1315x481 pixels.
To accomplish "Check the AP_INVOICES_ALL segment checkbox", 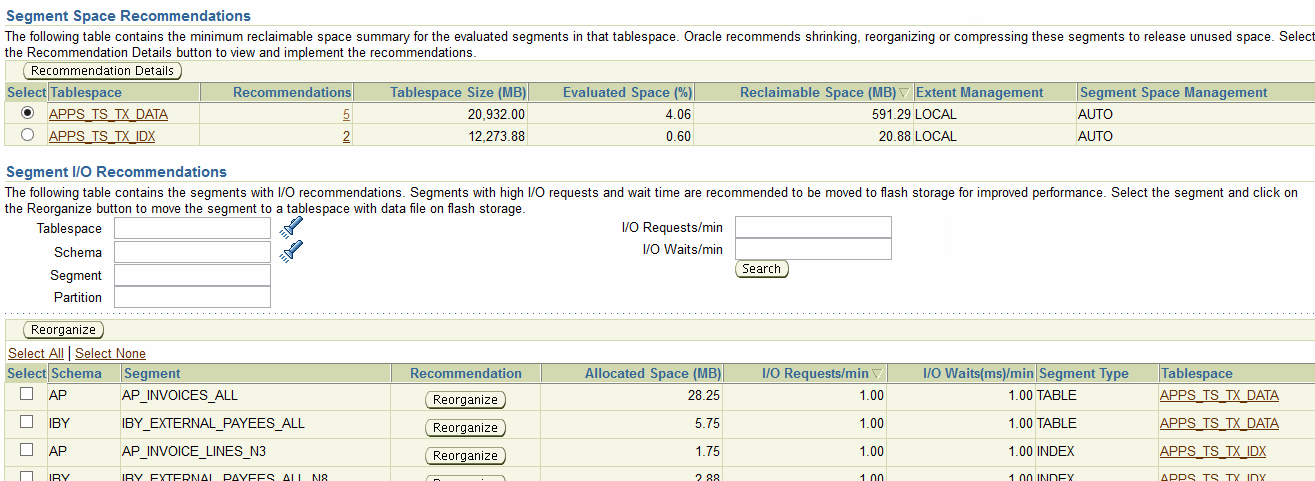I will [27, 394].
